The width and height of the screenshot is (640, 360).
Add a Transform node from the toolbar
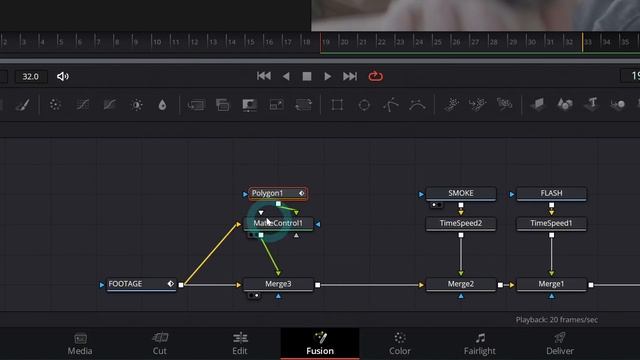coord(303,105)
